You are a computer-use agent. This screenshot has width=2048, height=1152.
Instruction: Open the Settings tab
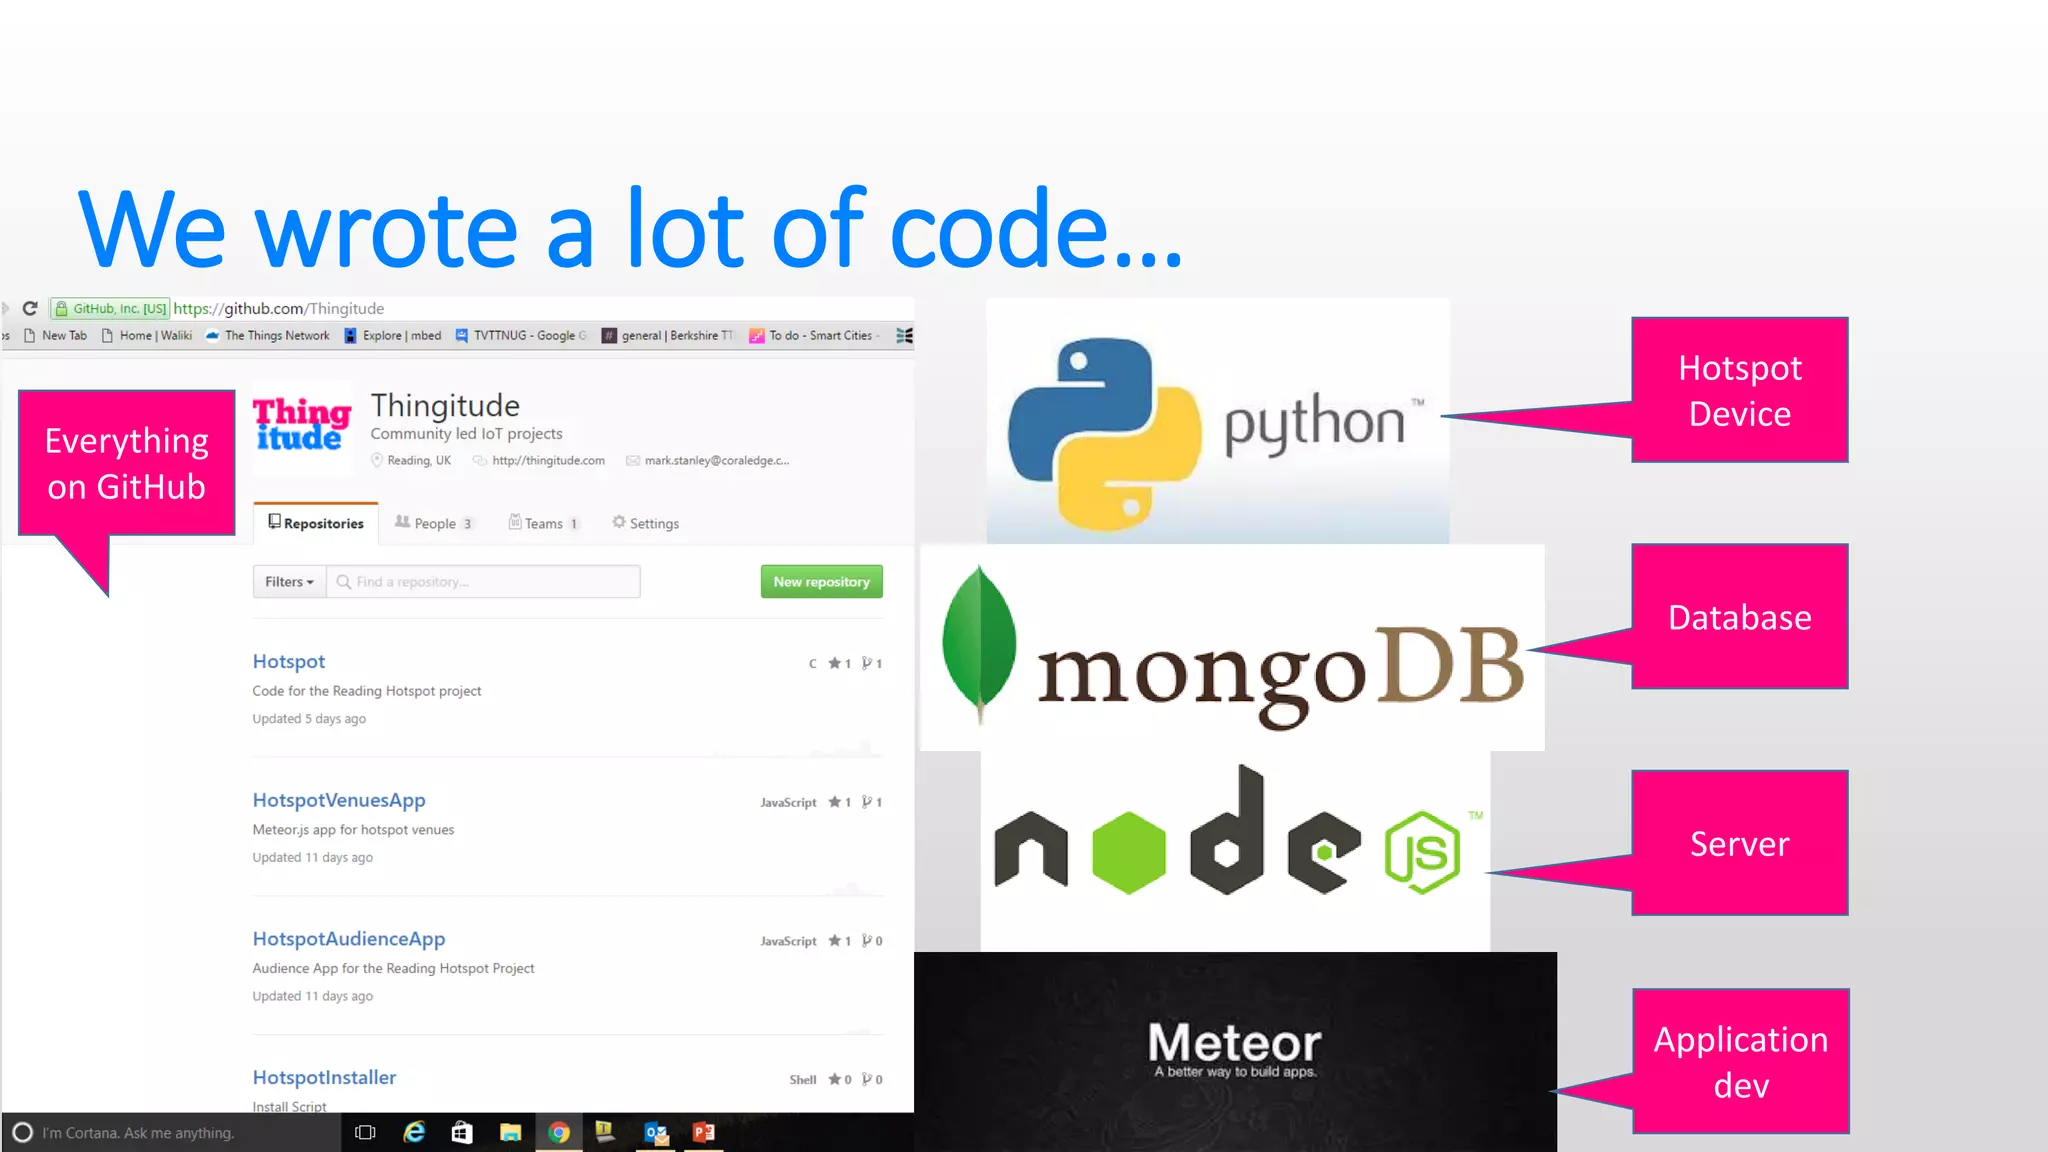pos(645,523)
